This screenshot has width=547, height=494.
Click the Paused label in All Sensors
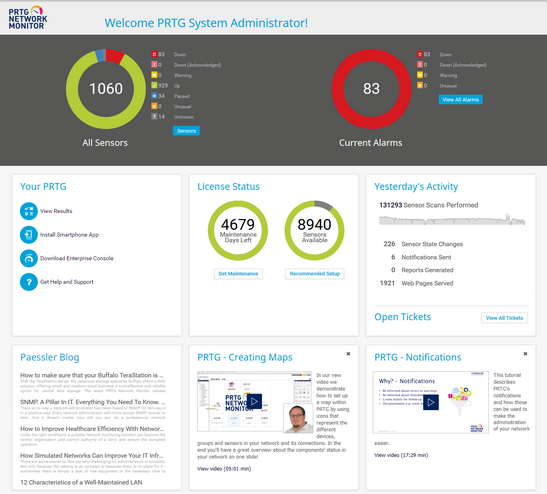[x=182, y=96]
